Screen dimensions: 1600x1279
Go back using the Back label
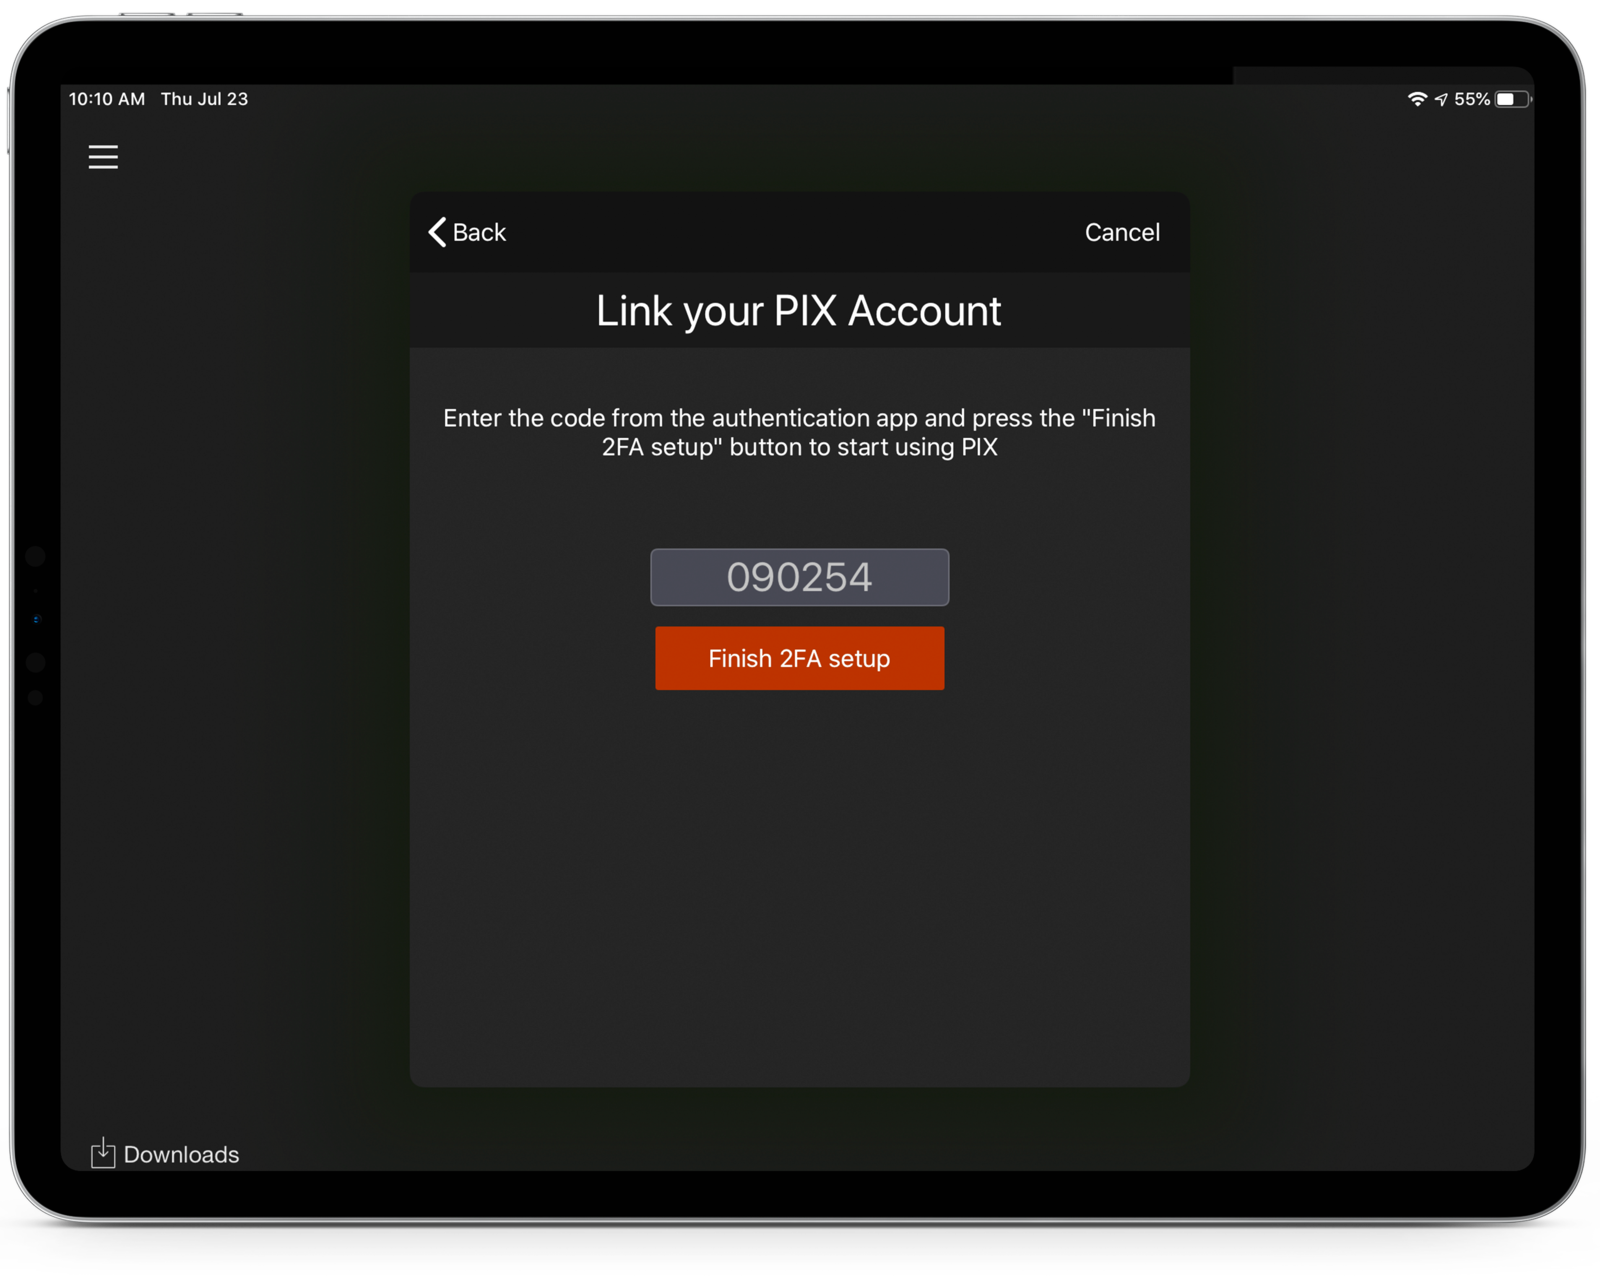pyautogui.click(x=479, y=232)
